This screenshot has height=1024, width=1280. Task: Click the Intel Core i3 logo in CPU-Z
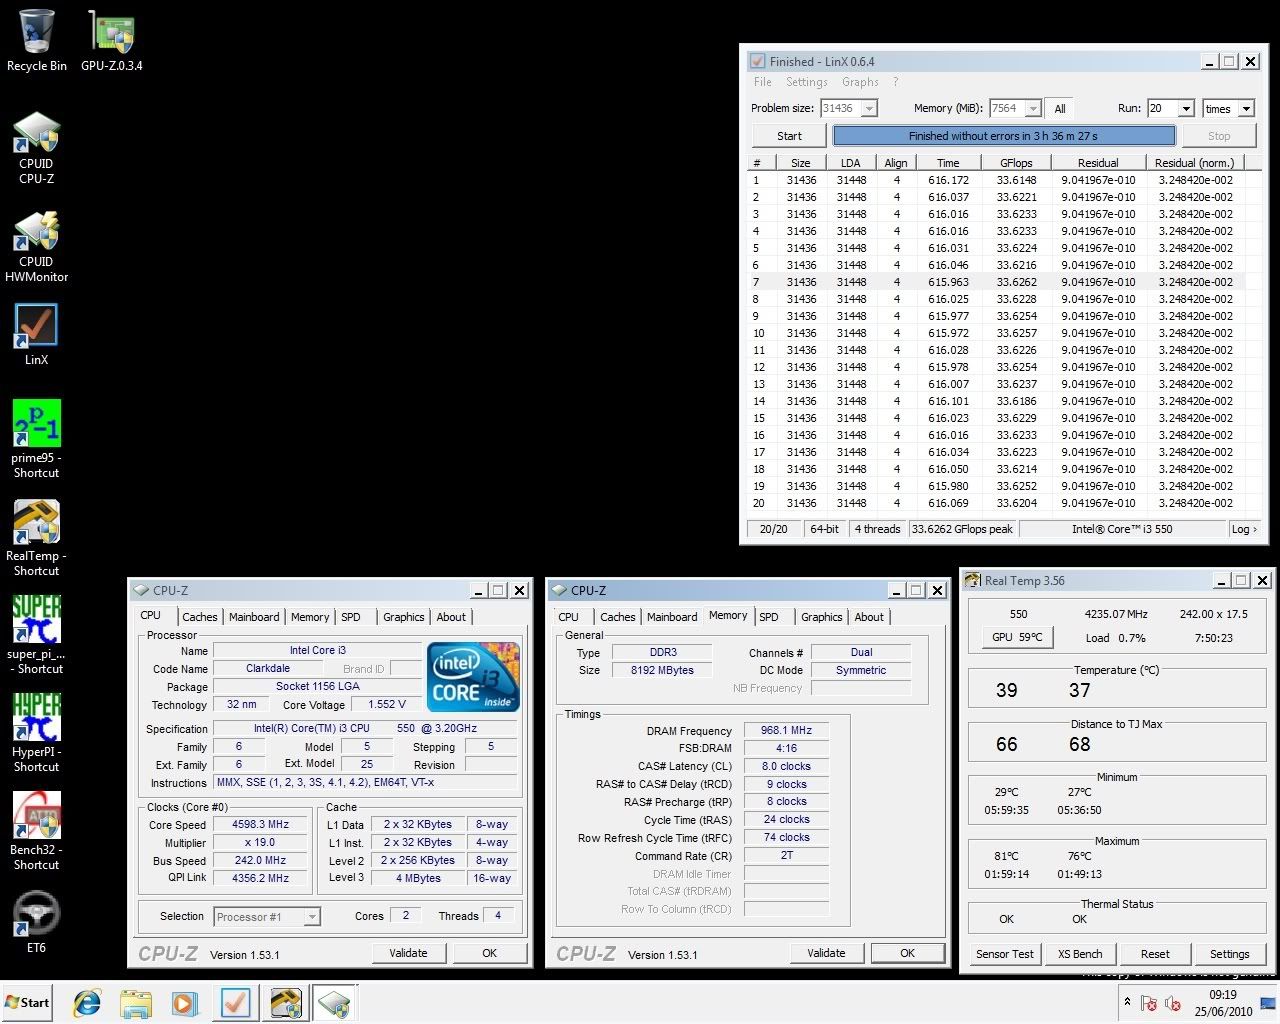[x=473, y=676]
